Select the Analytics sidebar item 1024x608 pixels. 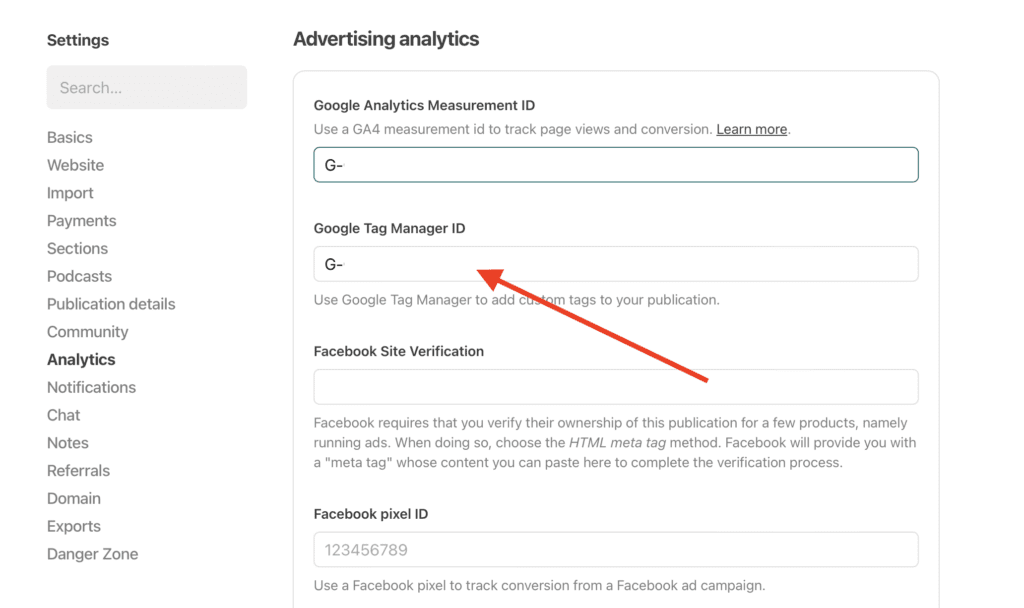click(81, 359)
